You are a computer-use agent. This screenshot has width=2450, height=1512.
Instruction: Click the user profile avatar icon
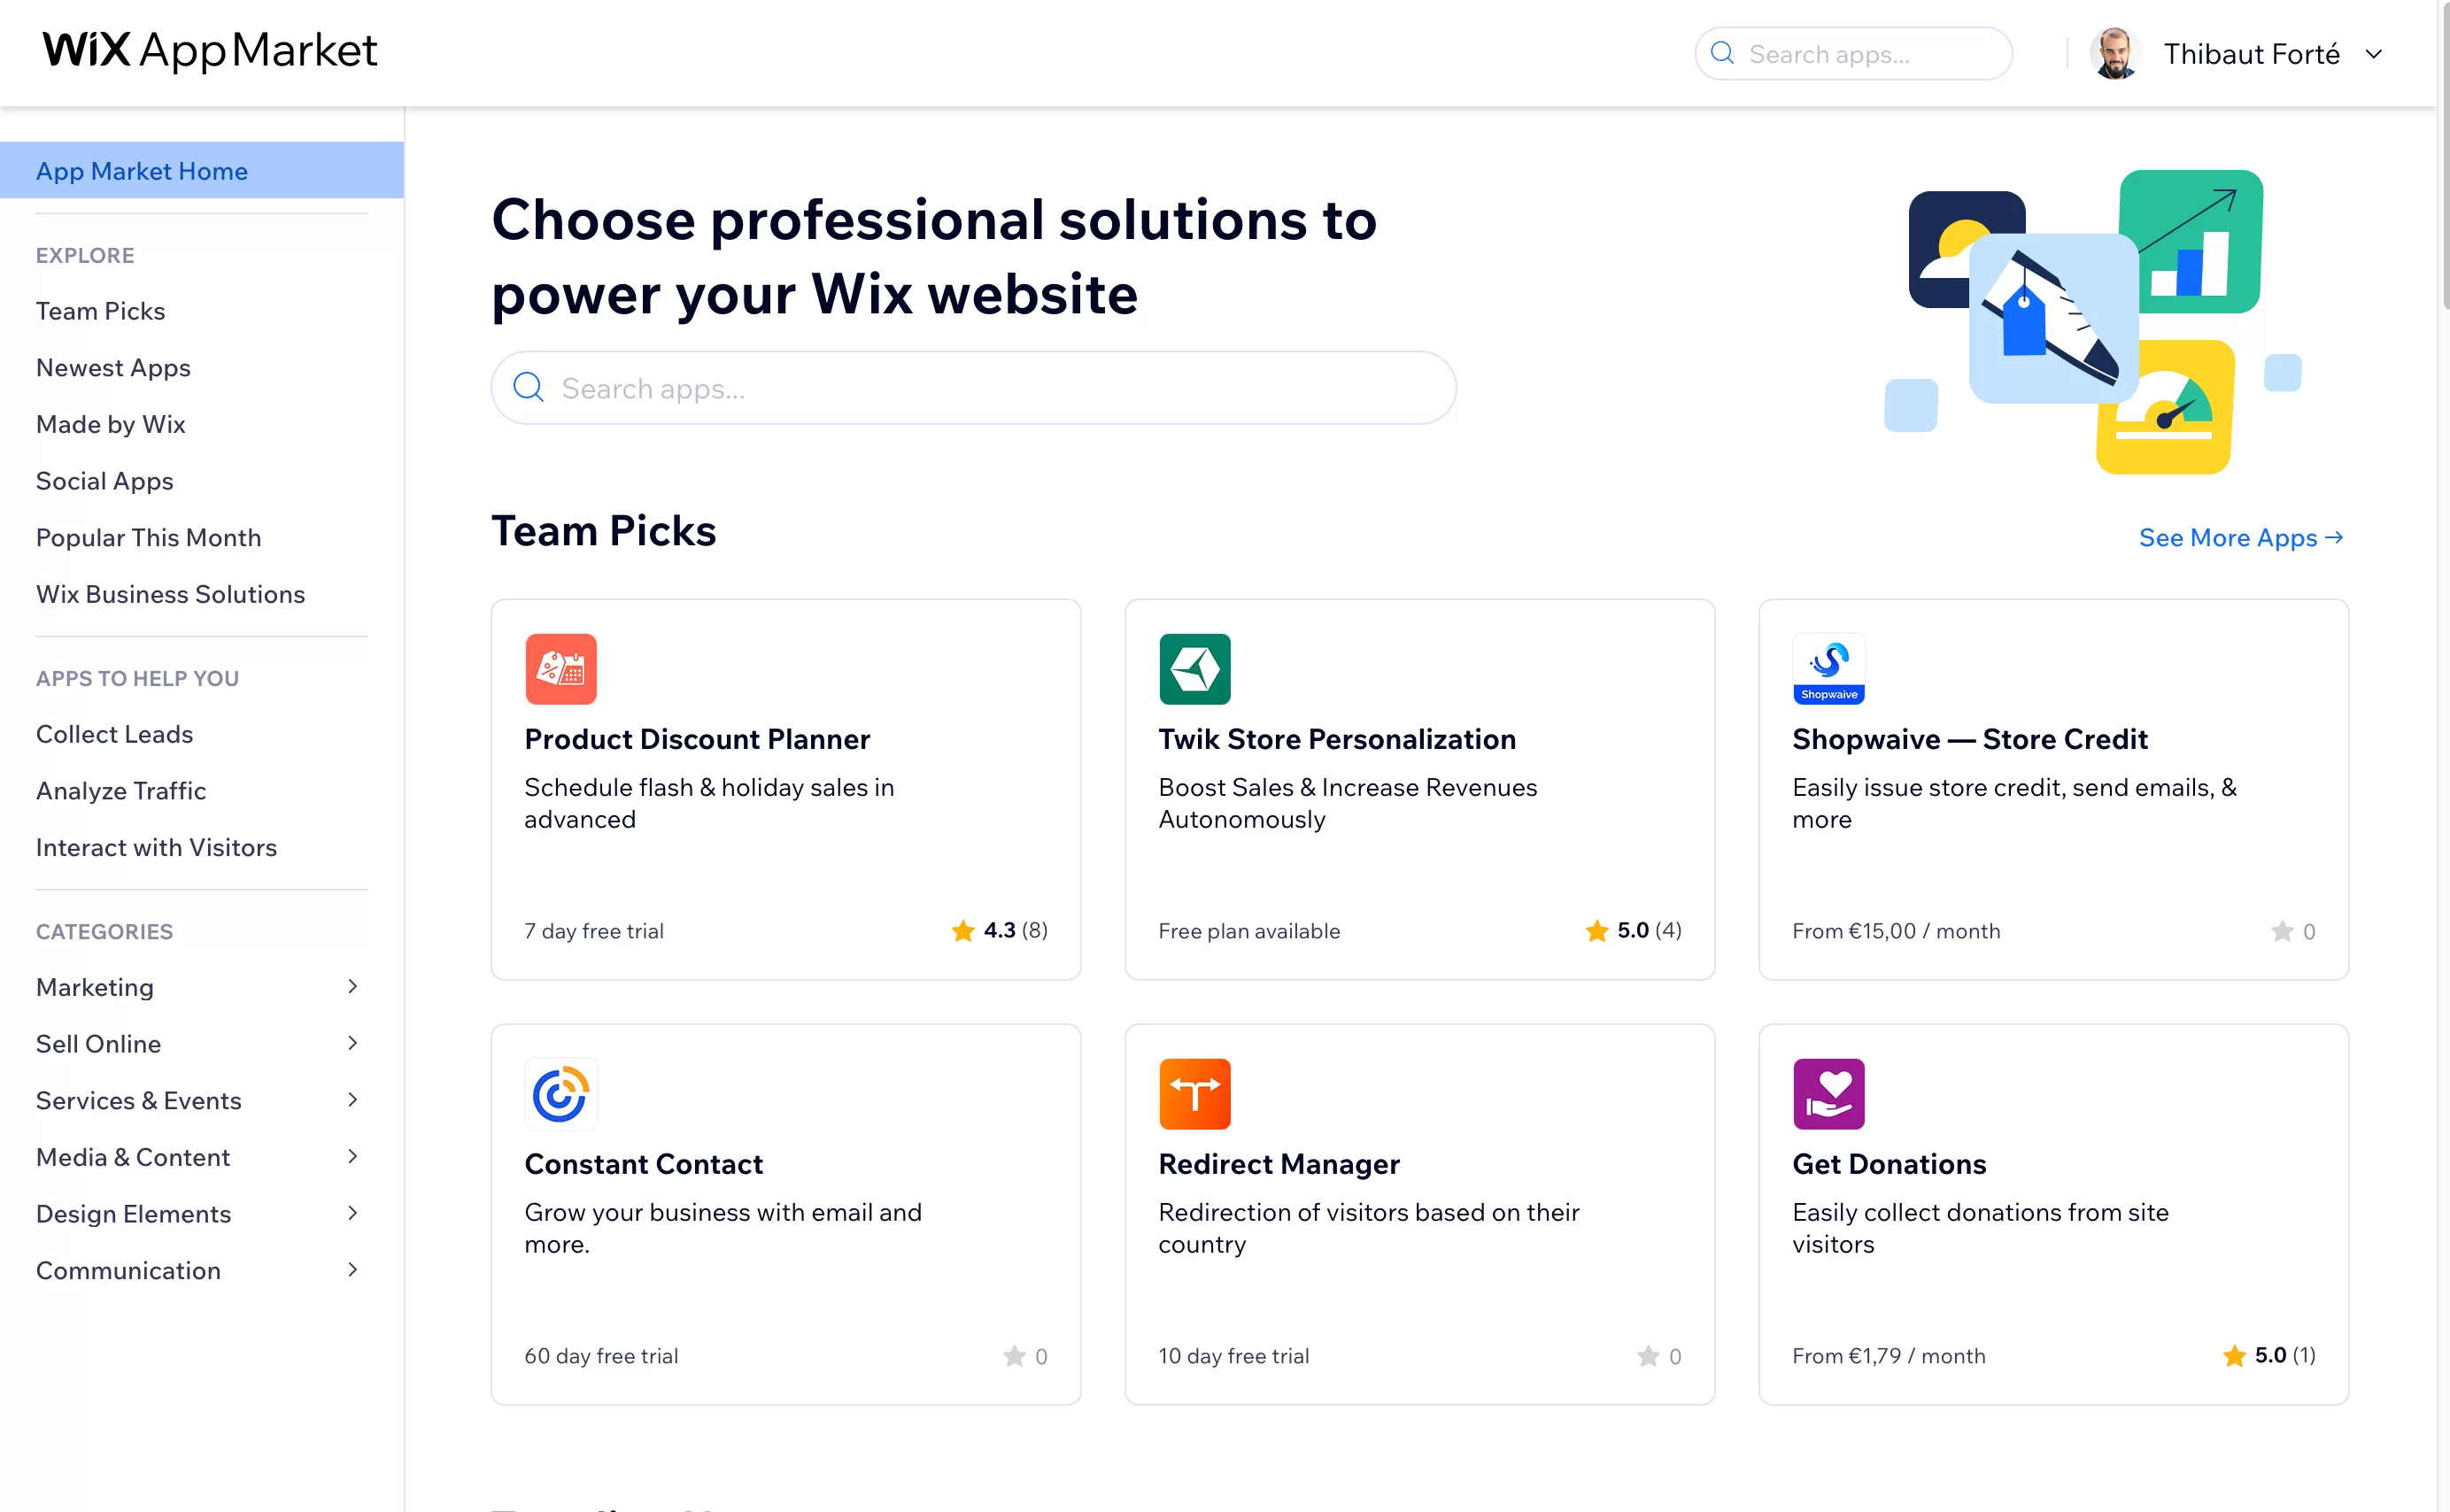[2116, 52]
